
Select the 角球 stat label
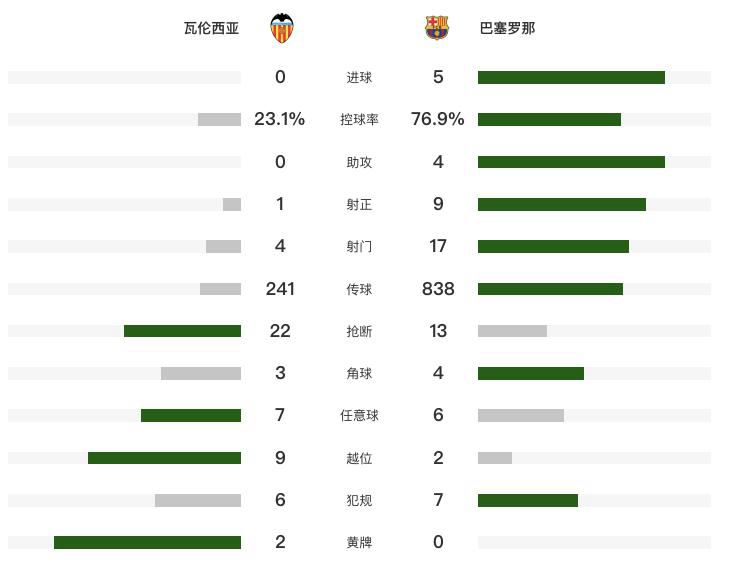click(x=359, y=373)
